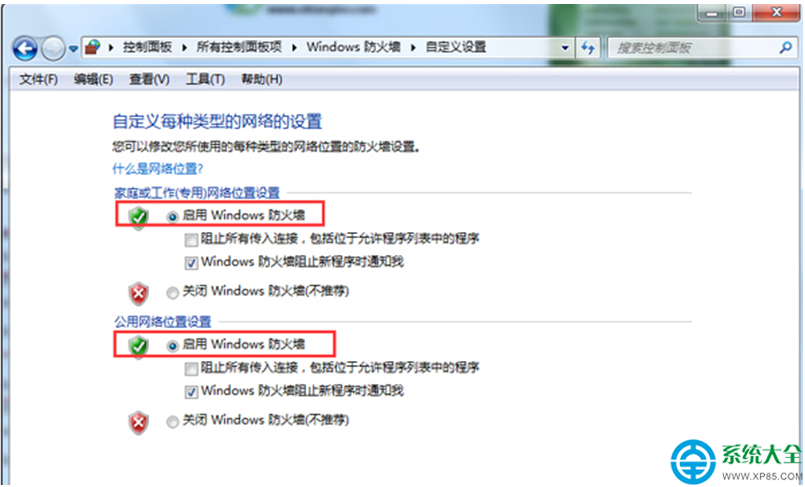Click the 自定义每种类型的网络的设置 heading
The width and height of the screenshot is (805, 487).
pyautogui.click(x=217, y=122)
